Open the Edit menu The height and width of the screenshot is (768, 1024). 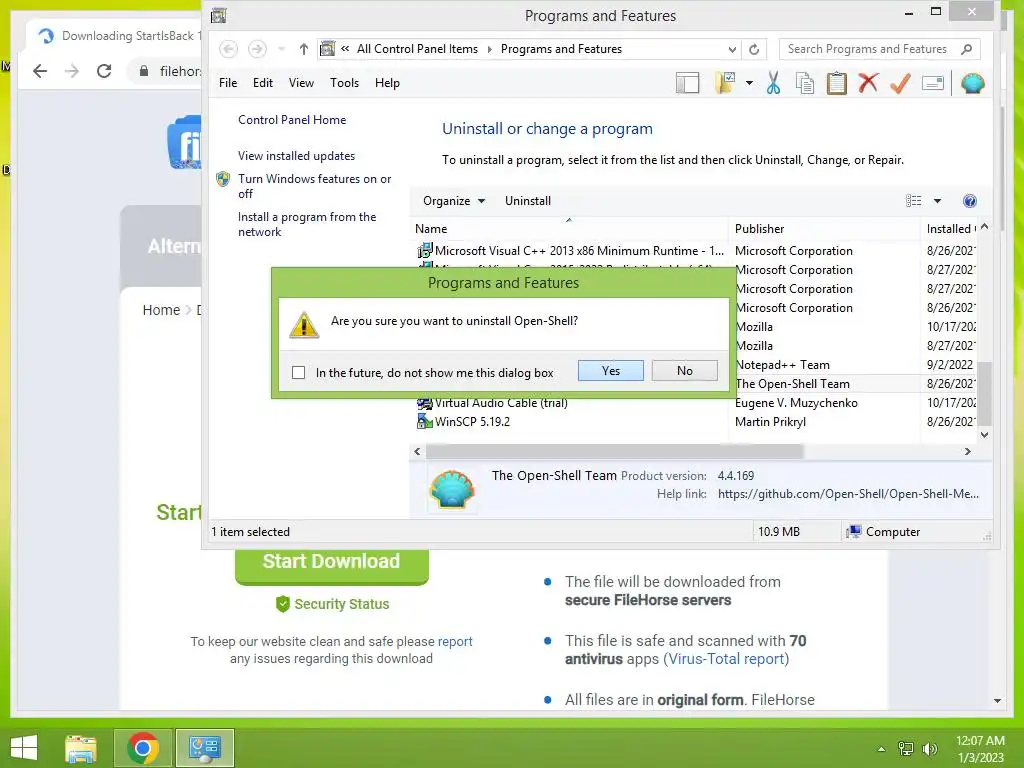point(263,83)
